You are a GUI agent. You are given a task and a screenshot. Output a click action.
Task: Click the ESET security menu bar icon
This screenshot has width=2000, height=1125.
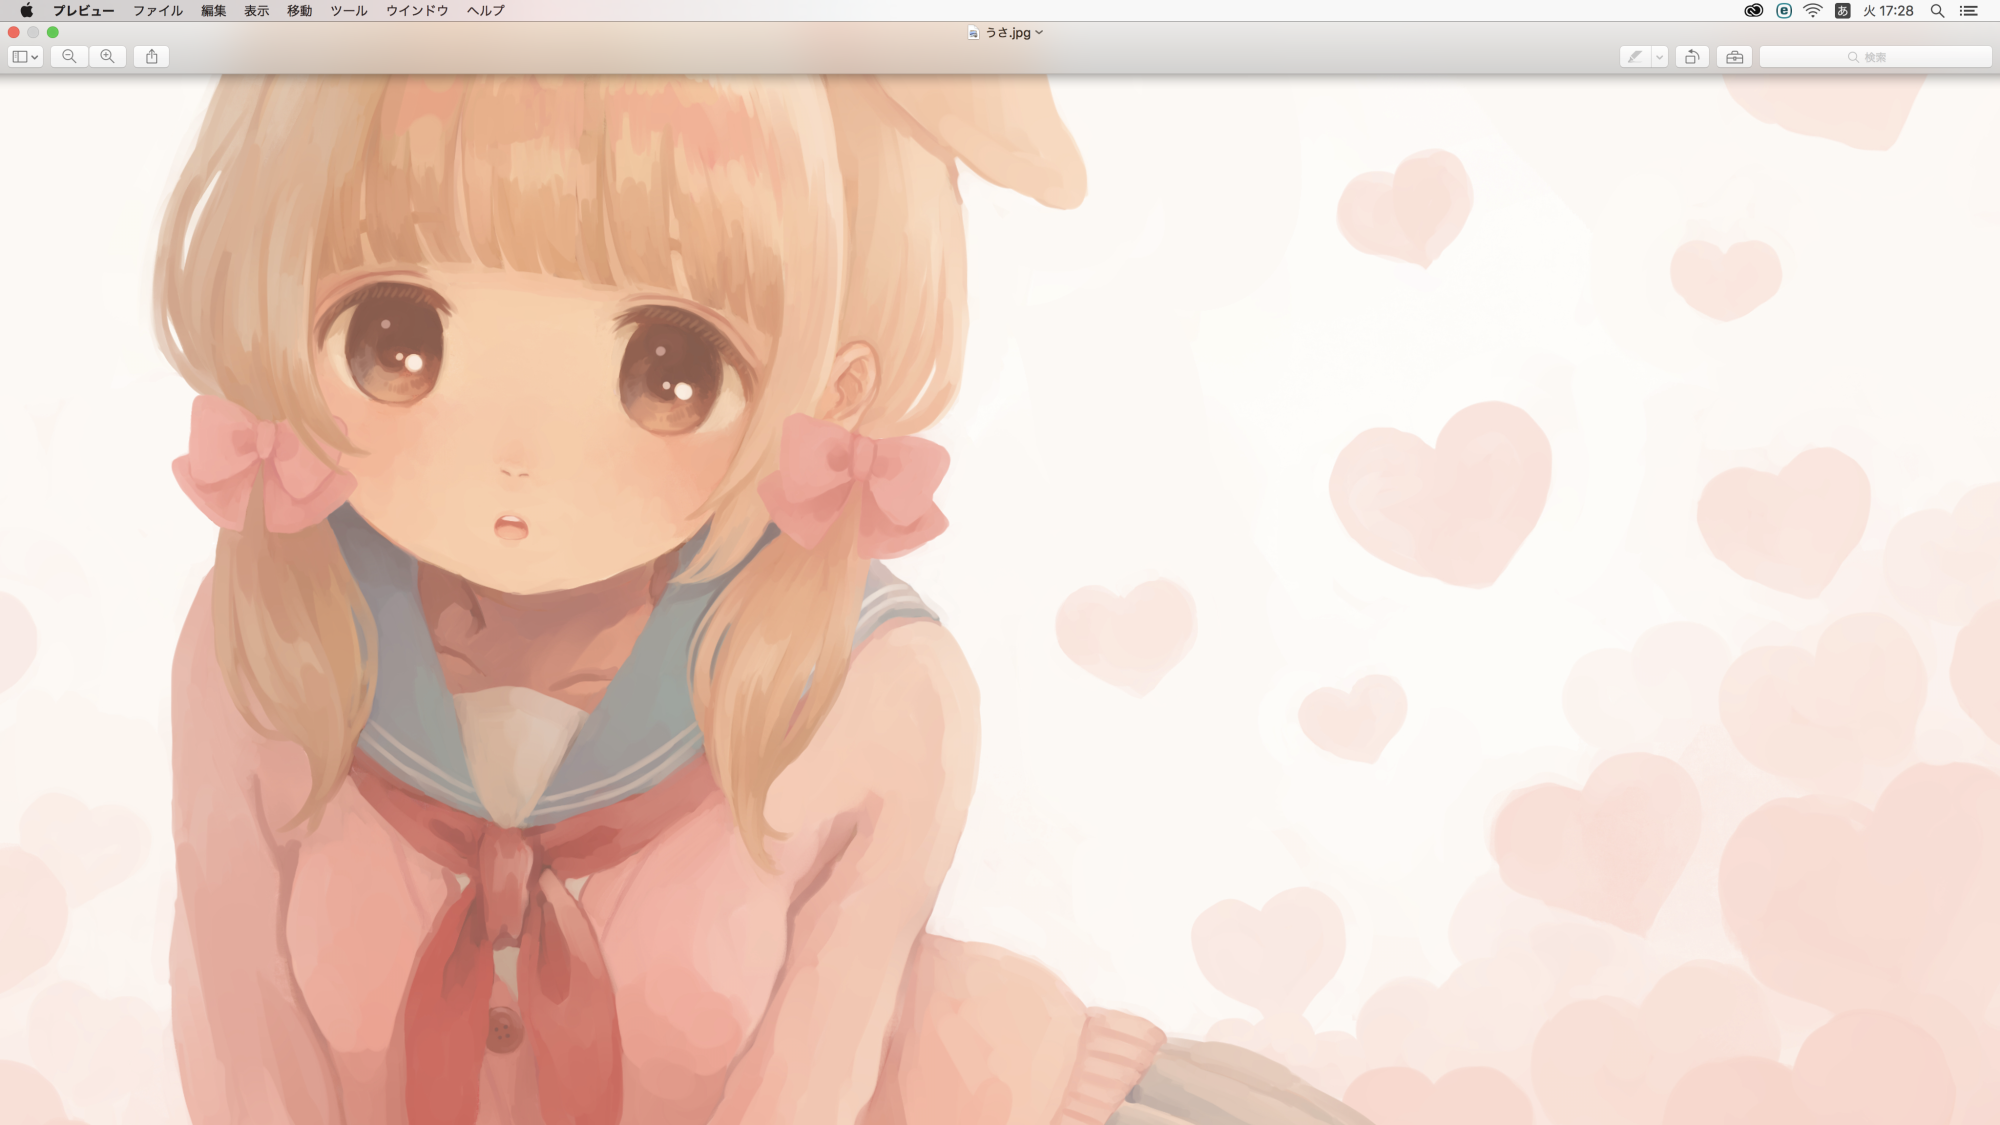coord(1783,11)
